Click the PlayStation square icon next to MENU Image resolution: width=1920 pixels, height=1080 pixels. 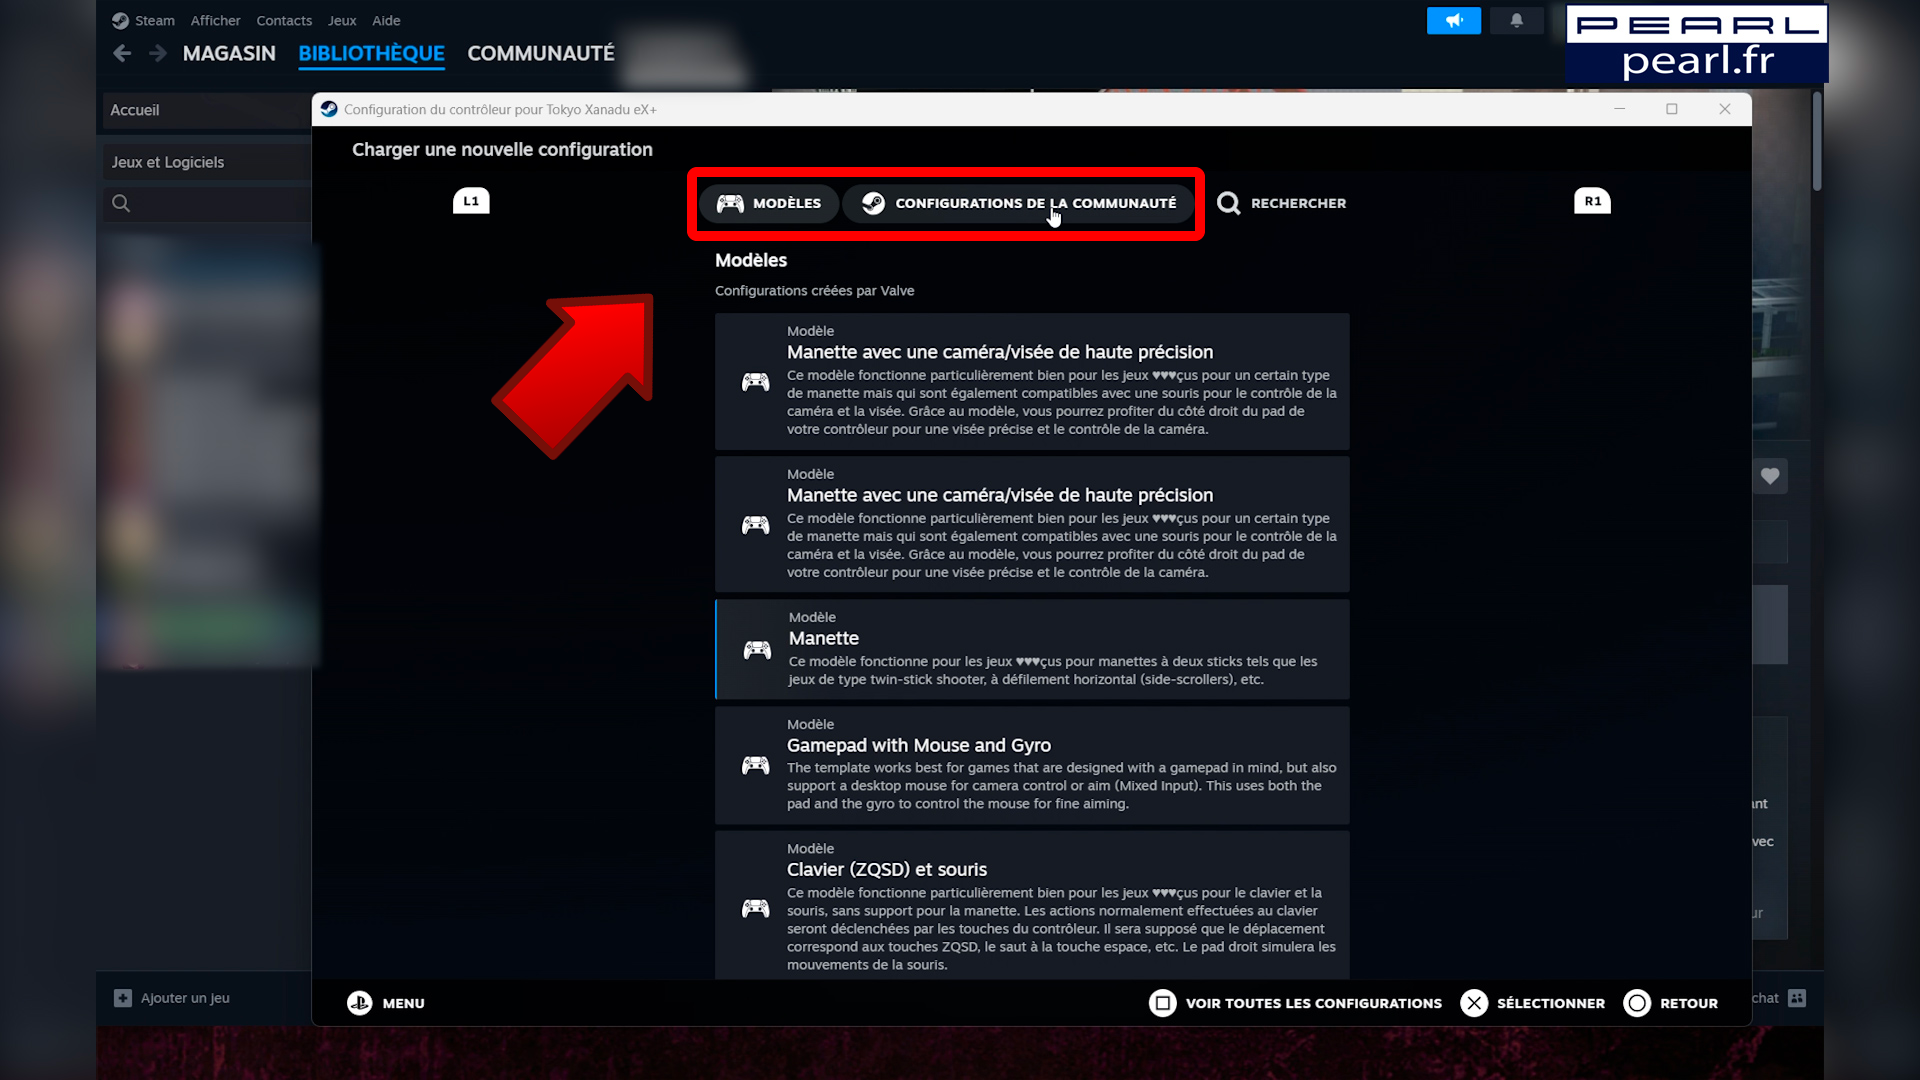click(360, 1003)
